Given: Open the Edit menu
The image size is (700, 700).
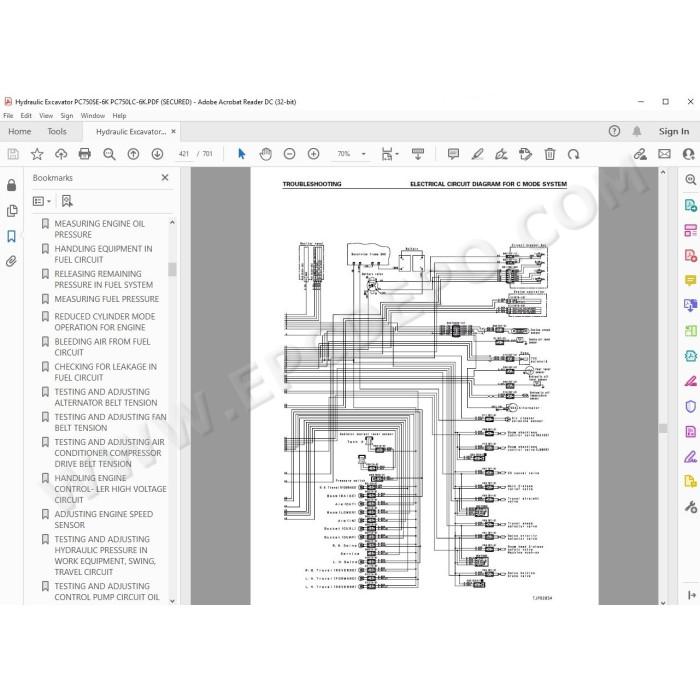Looking at the screenshot, I should pos(26,116).
